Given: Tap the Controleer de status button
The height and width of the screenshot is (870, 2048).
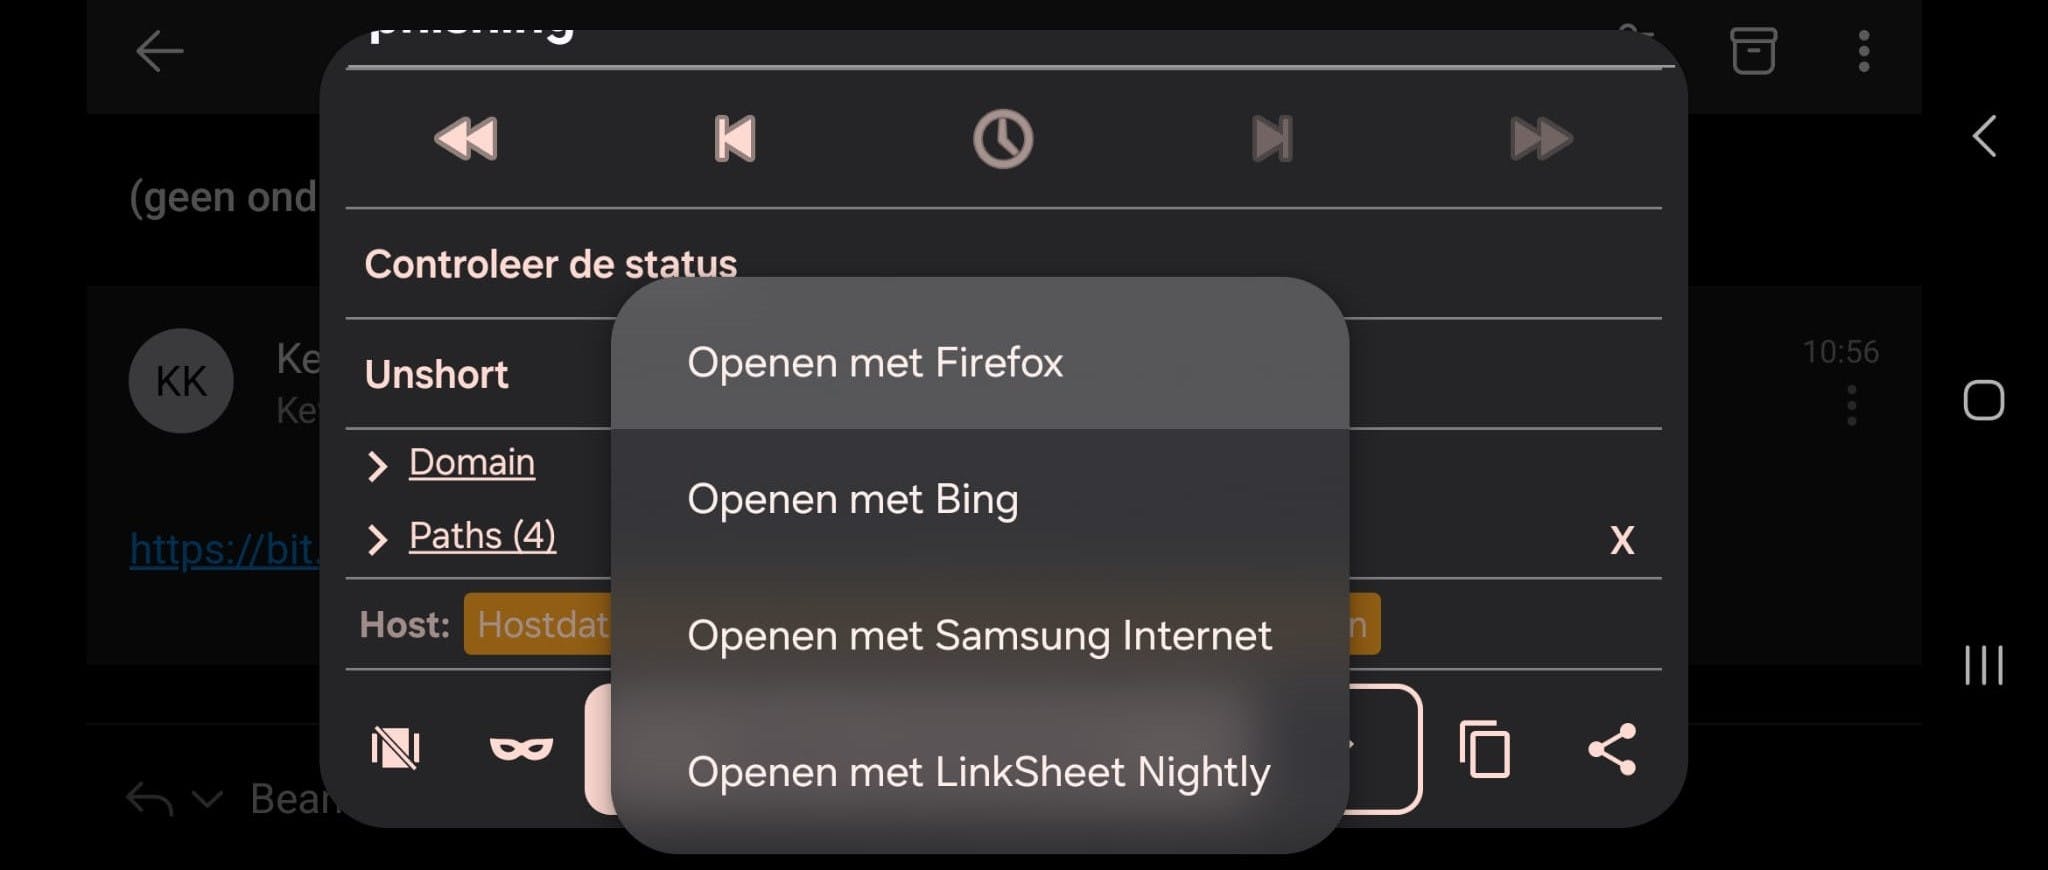Looking at the screenshot, I should tap(551, 264).
